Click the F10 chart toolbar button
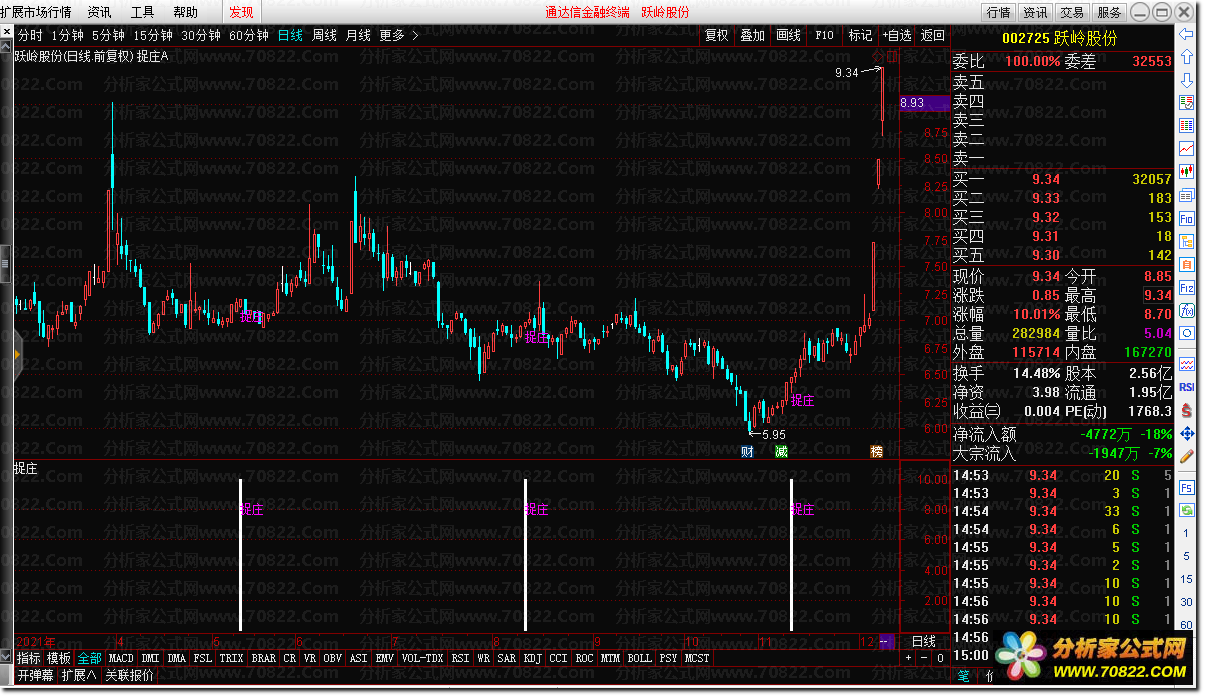 (x=824, y=35)
